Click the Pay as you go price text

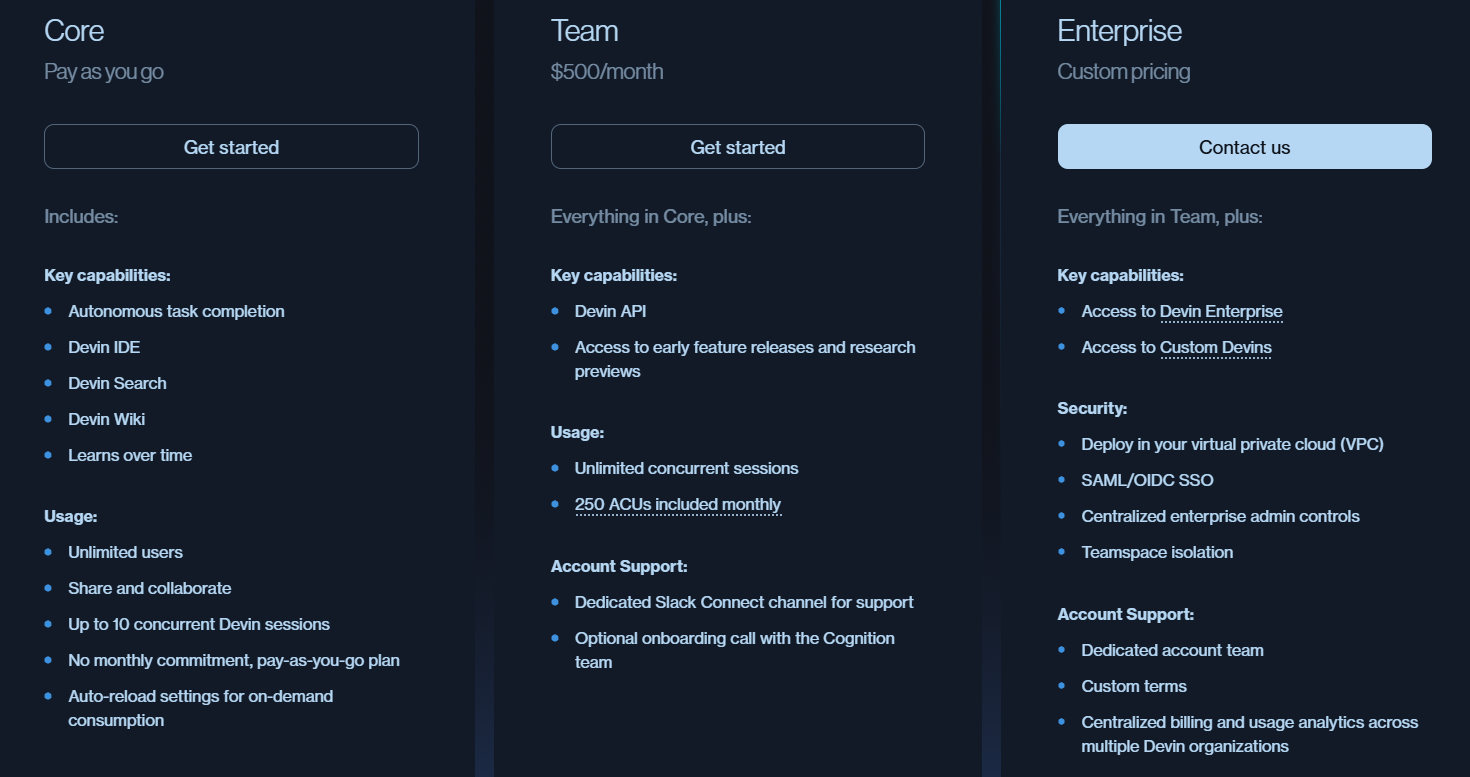104,72
